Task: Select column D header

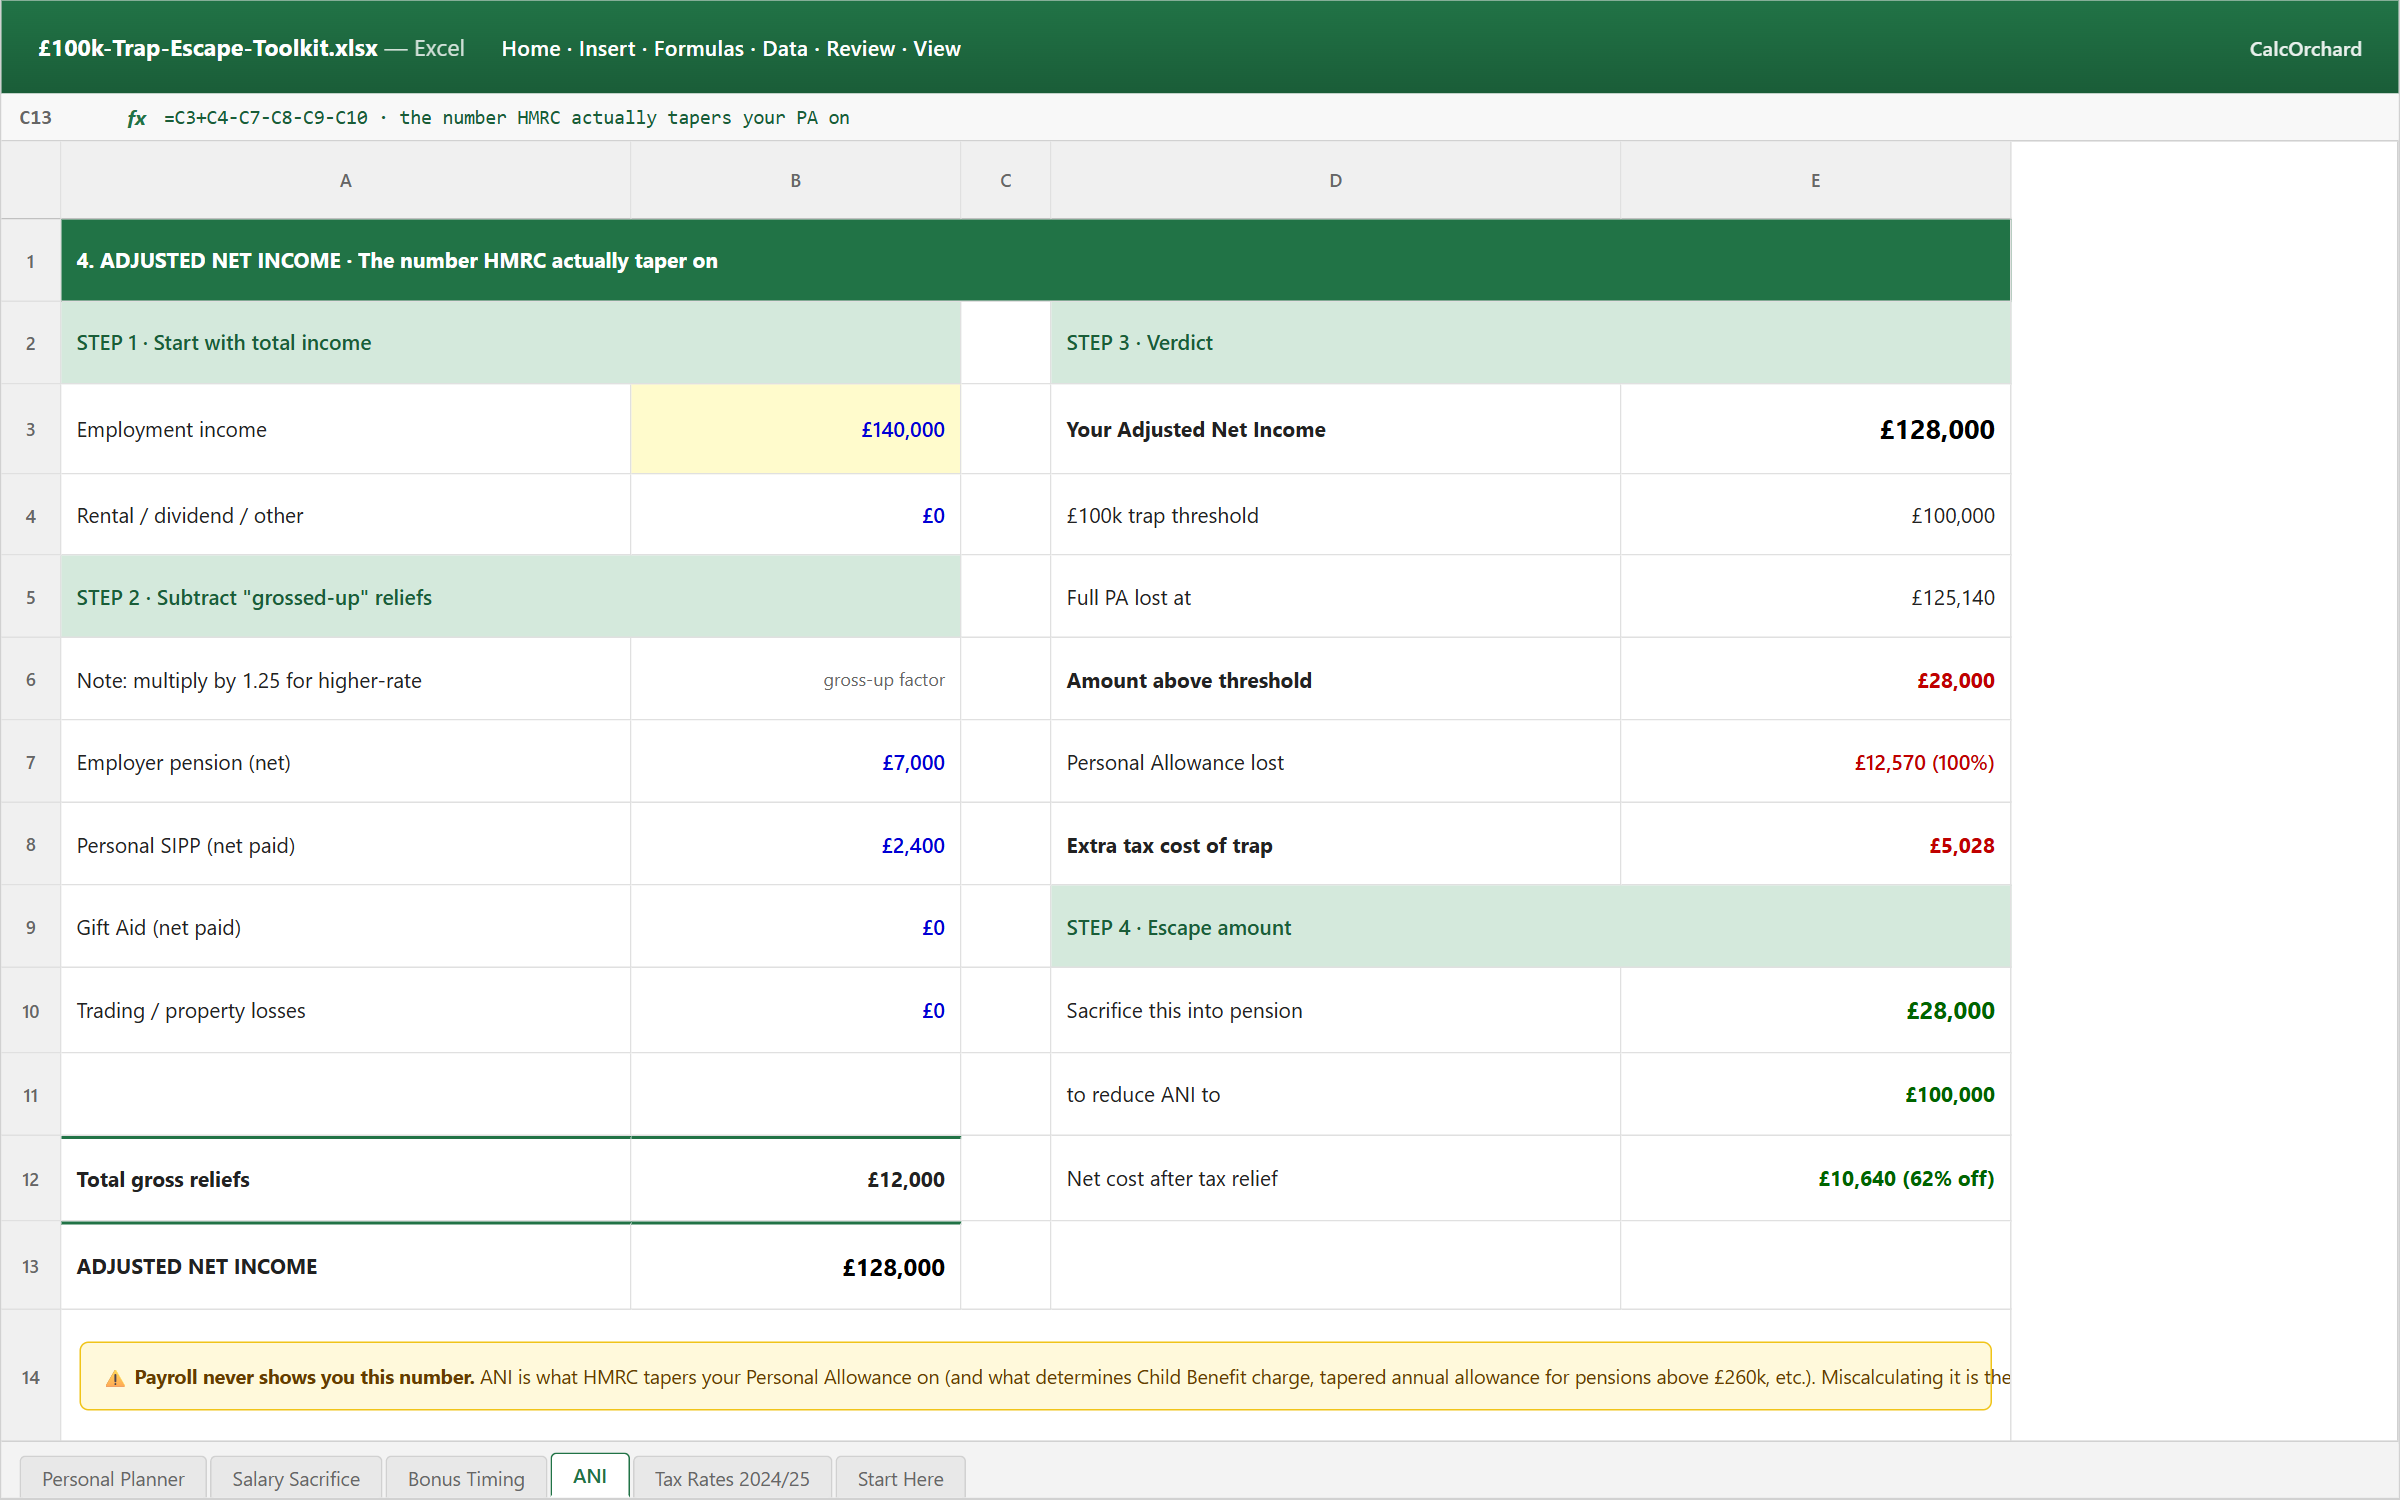Action: [1335, 180]
